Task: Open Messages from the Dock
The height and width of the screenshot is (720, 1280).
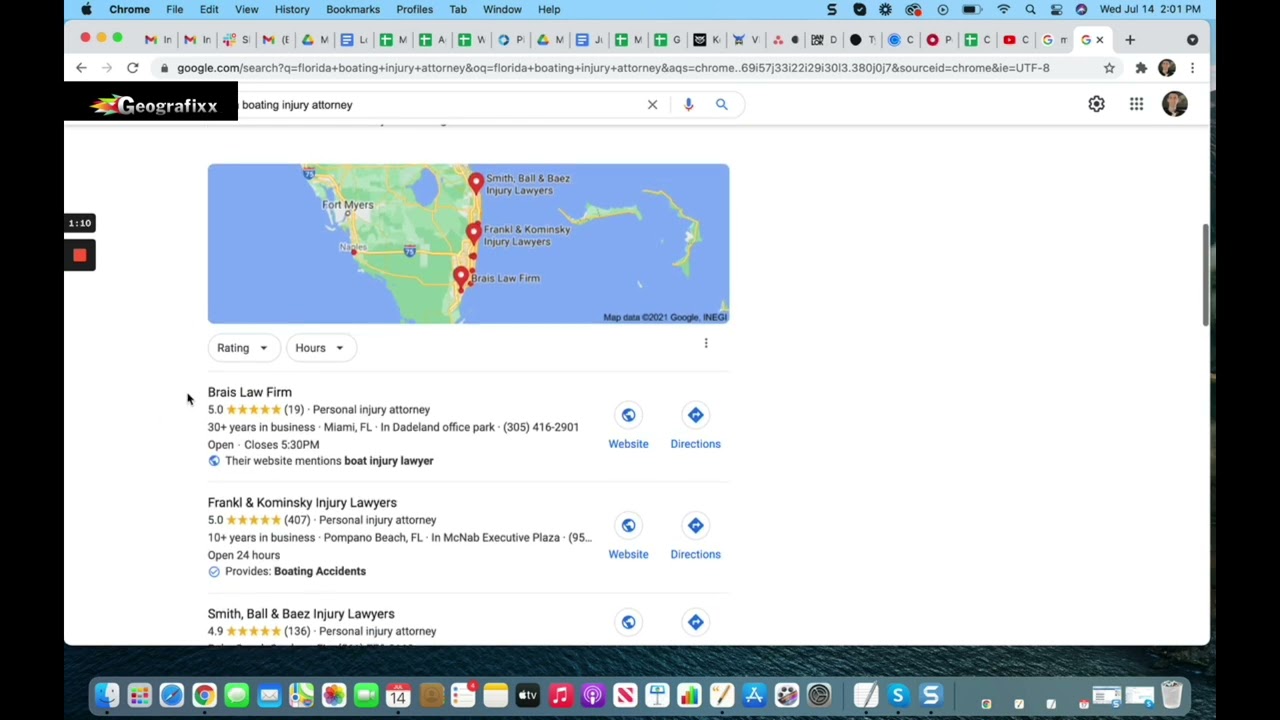Action: (x=236, y=695)
